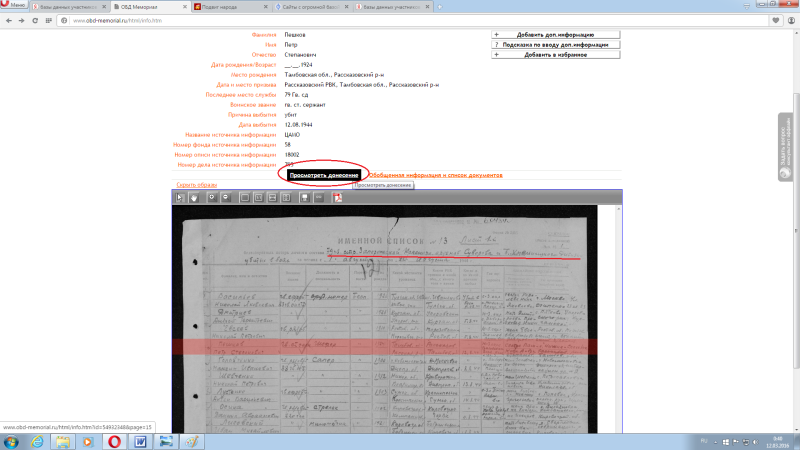This screenshot has height=450, width=800.
Task: Click the date value '12.08.1944'
Action: pyautogui.click(x=298, y=124)
